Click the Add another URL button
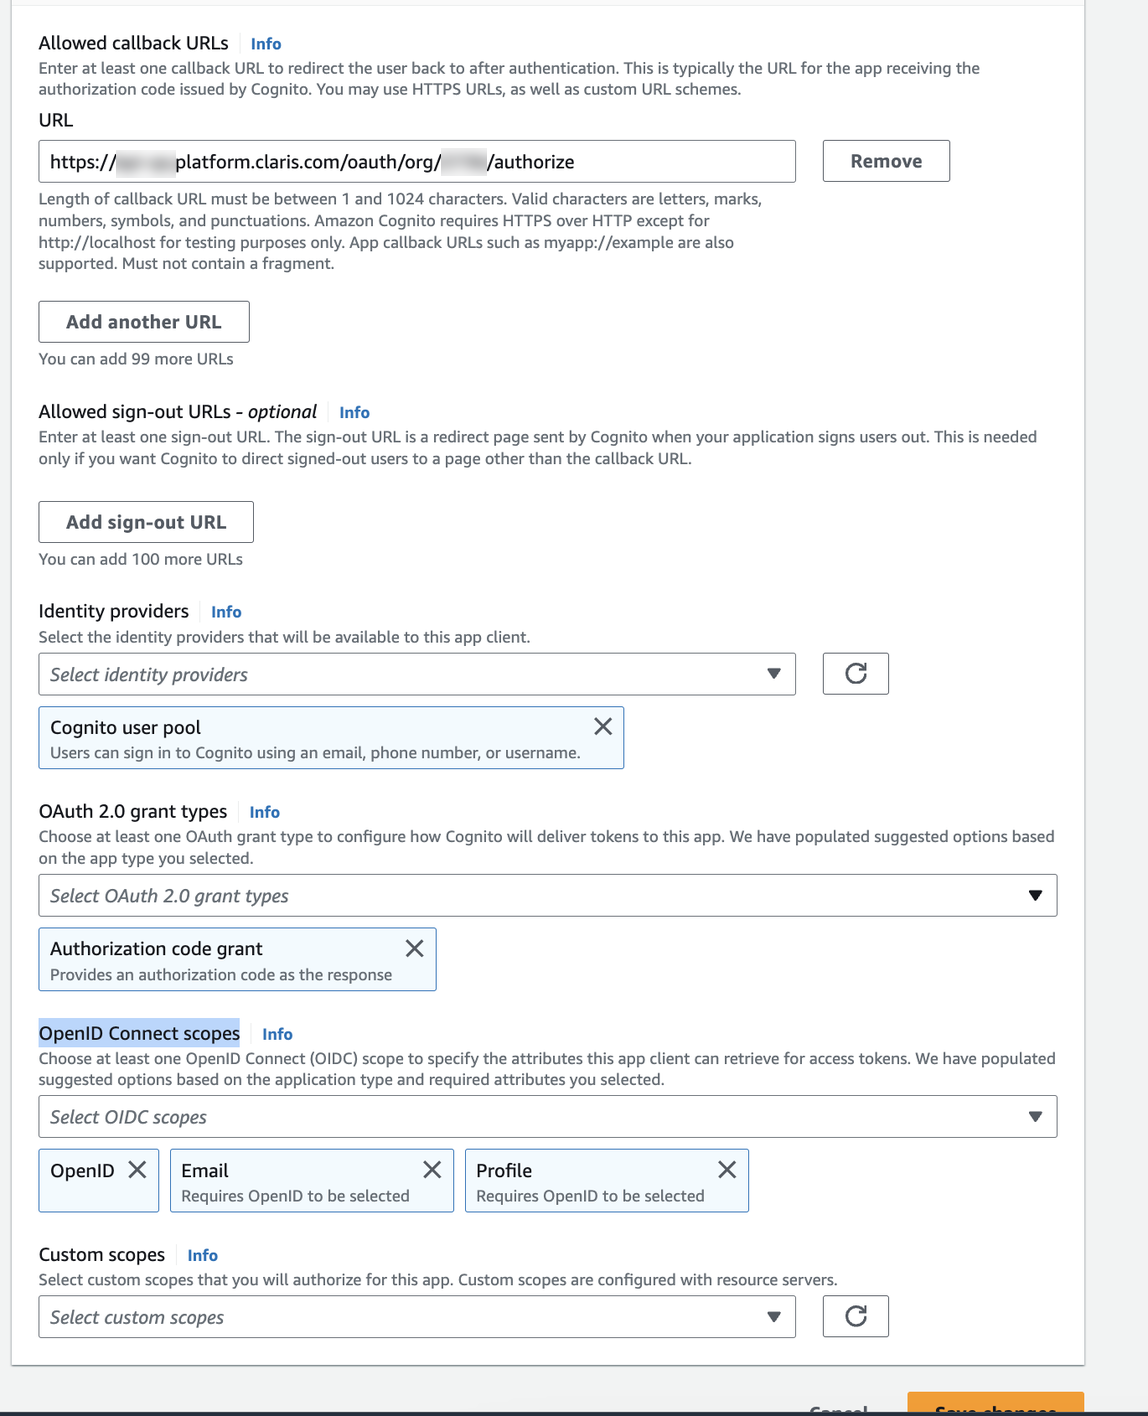Viewport: 1148px width, 1416px height. tap(144, 321)
